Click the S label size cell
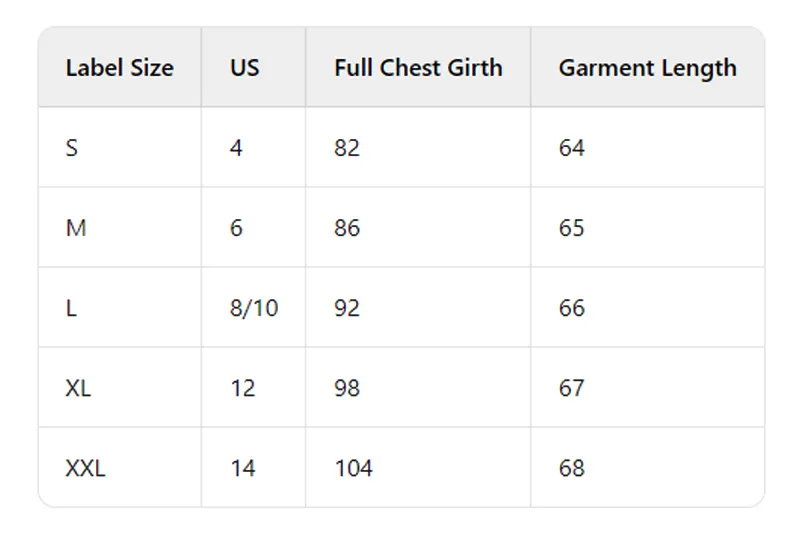The width and height of the screenshot is (800, 556). pyautogui.click(x=119, y=147)
